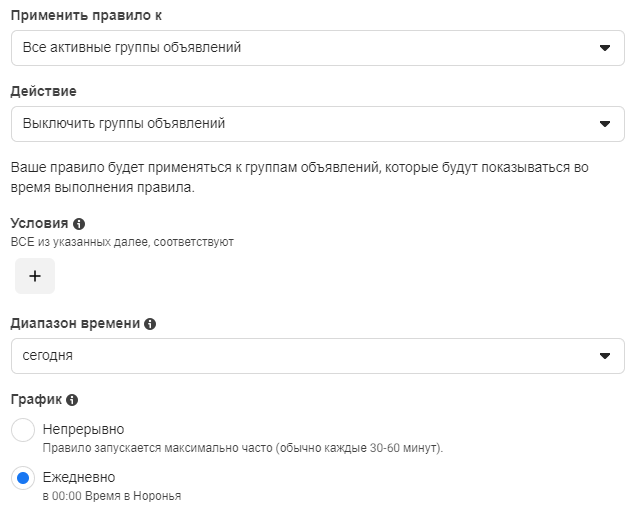Click arrow of Выключить группы объявлений field
The height and width of the screenshot is (505, 635).
tap(605, 124)
